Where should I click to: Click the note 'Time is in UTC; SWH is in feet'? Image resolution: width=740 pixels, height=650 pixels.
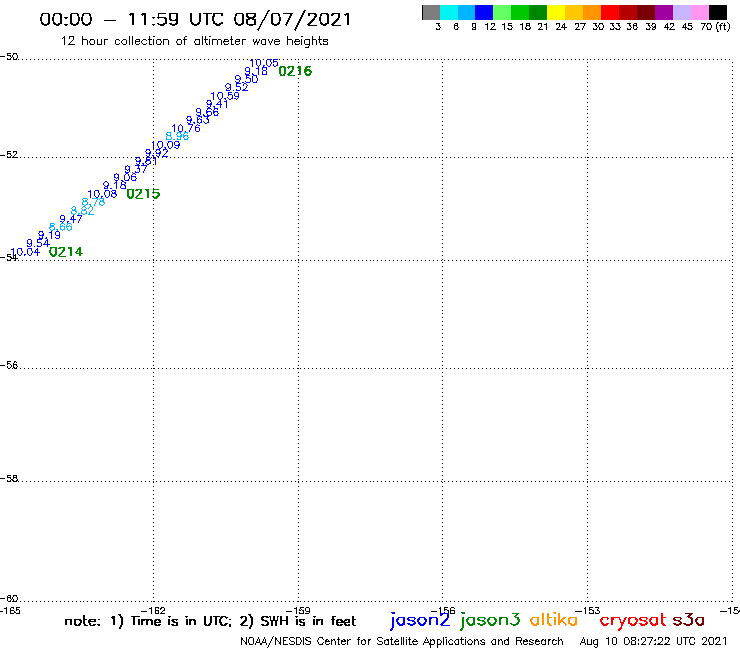pos(210,621)
